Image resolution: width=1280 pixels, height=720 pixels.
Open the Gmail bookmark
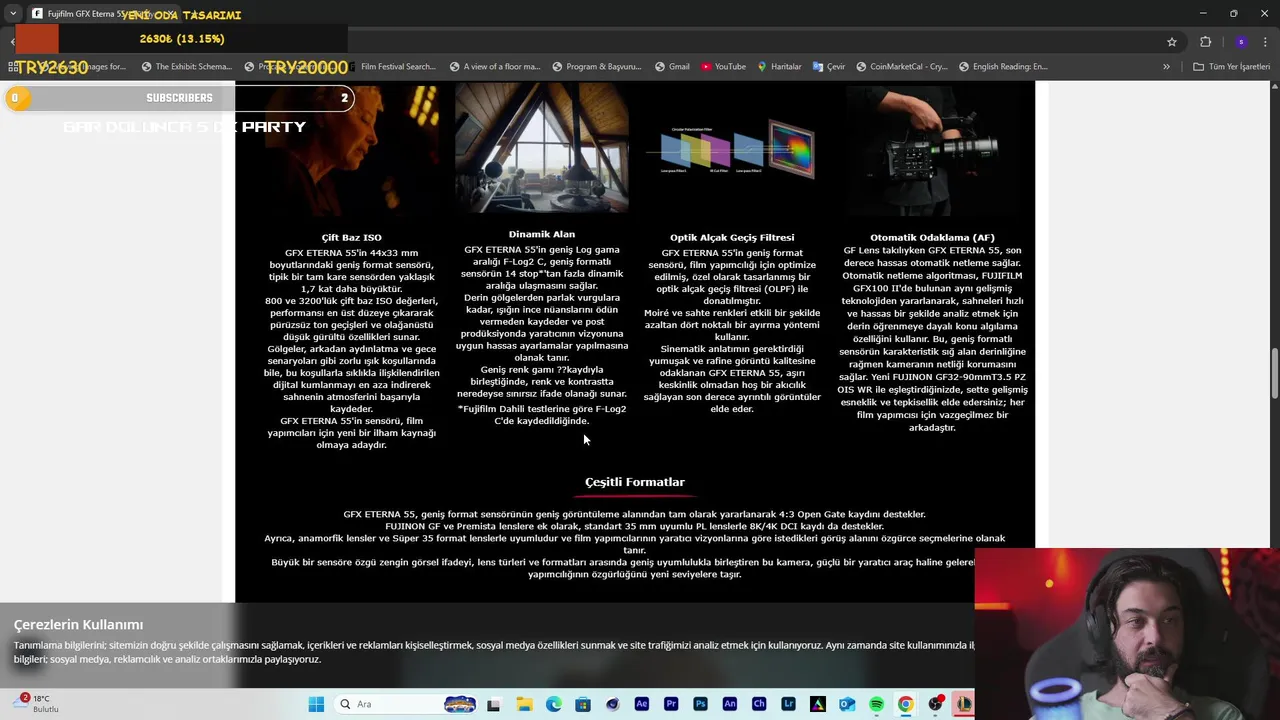tap(672, 67)
